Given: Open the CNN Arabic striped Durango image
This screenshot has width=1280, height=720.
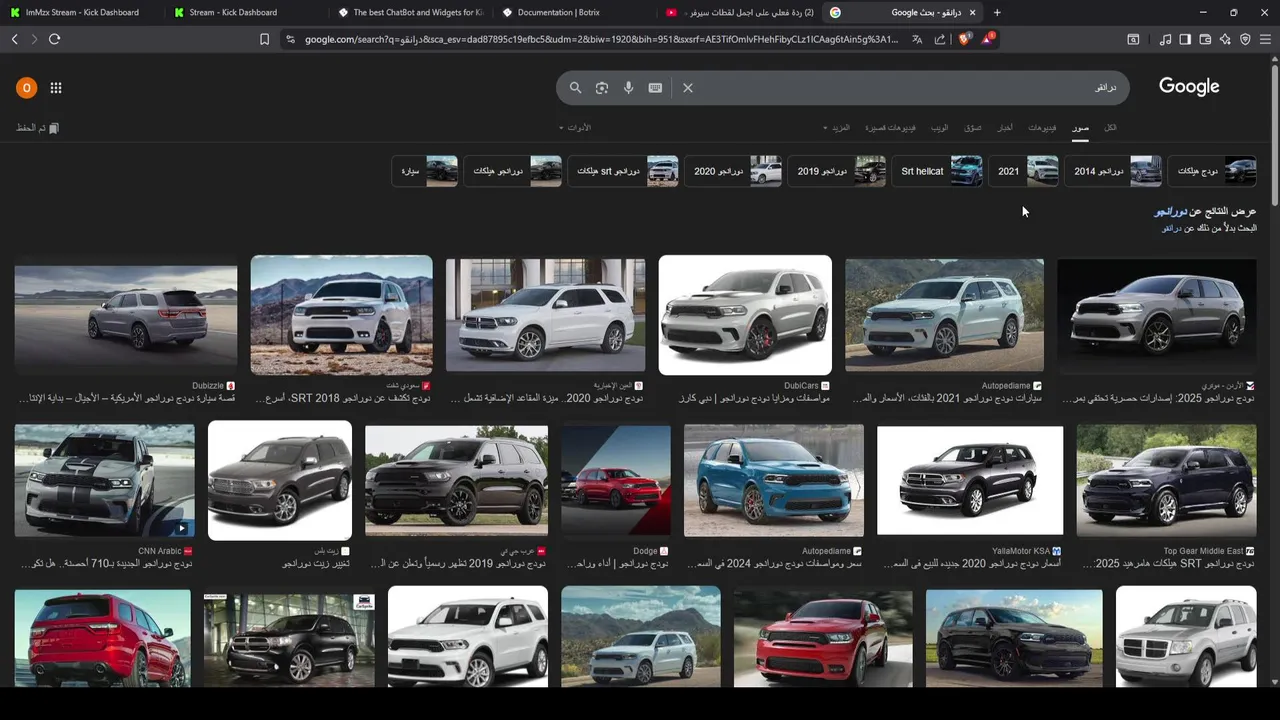Looking at the screenshot, I should point(105,481).
